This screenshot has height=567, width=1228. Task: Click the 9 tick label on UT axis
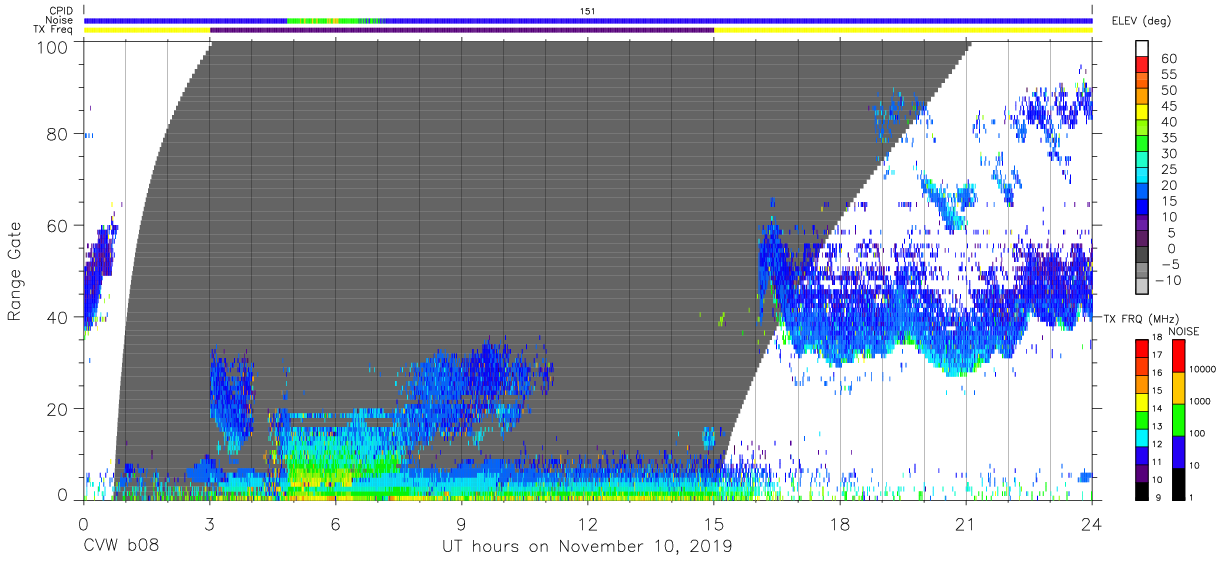[461, 523]
